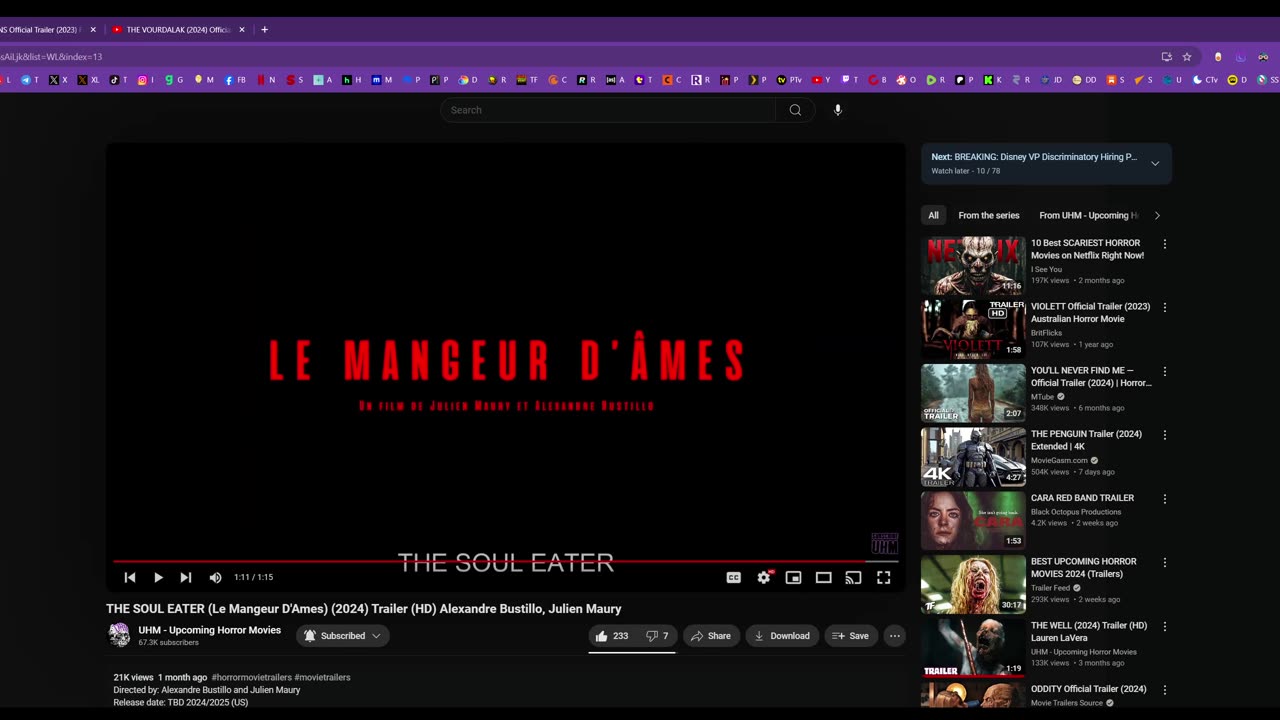Open the Netflix N bookmark

tap(266, 80)
